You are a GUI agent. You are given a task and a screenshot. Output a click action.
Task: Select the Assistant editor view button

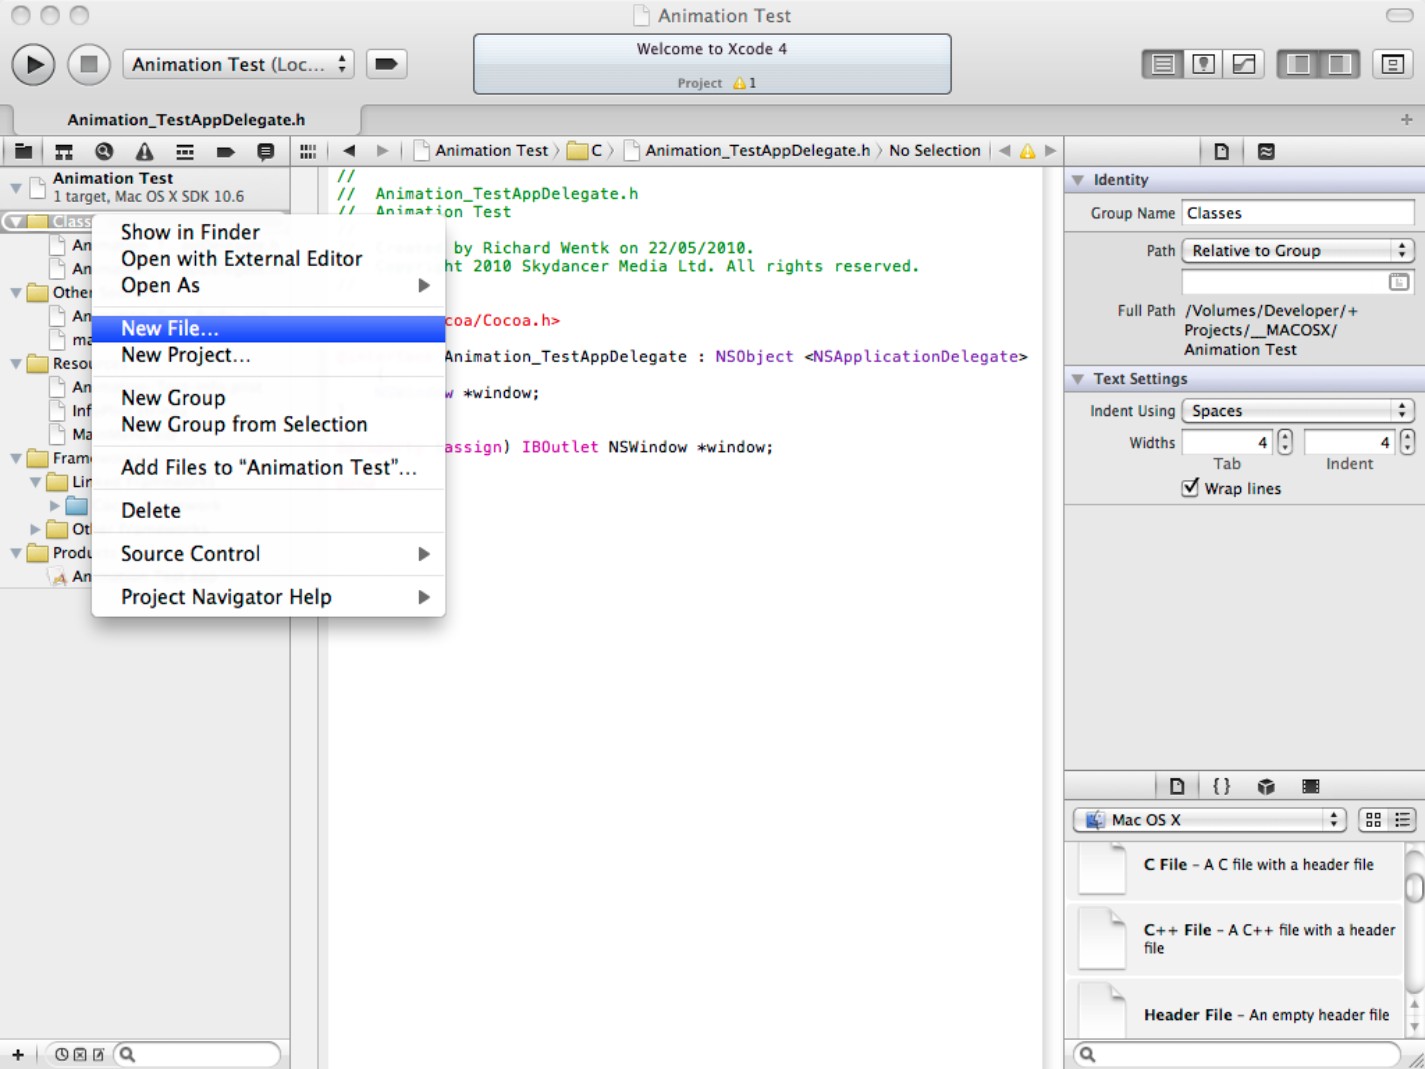[1203, 64]
